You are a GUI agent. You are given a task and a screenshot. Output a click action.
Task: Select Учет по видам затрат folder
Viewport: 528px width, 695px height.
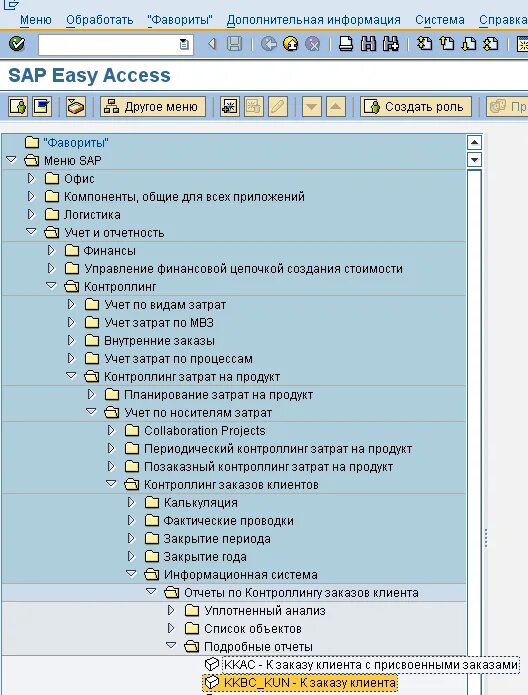165,305
